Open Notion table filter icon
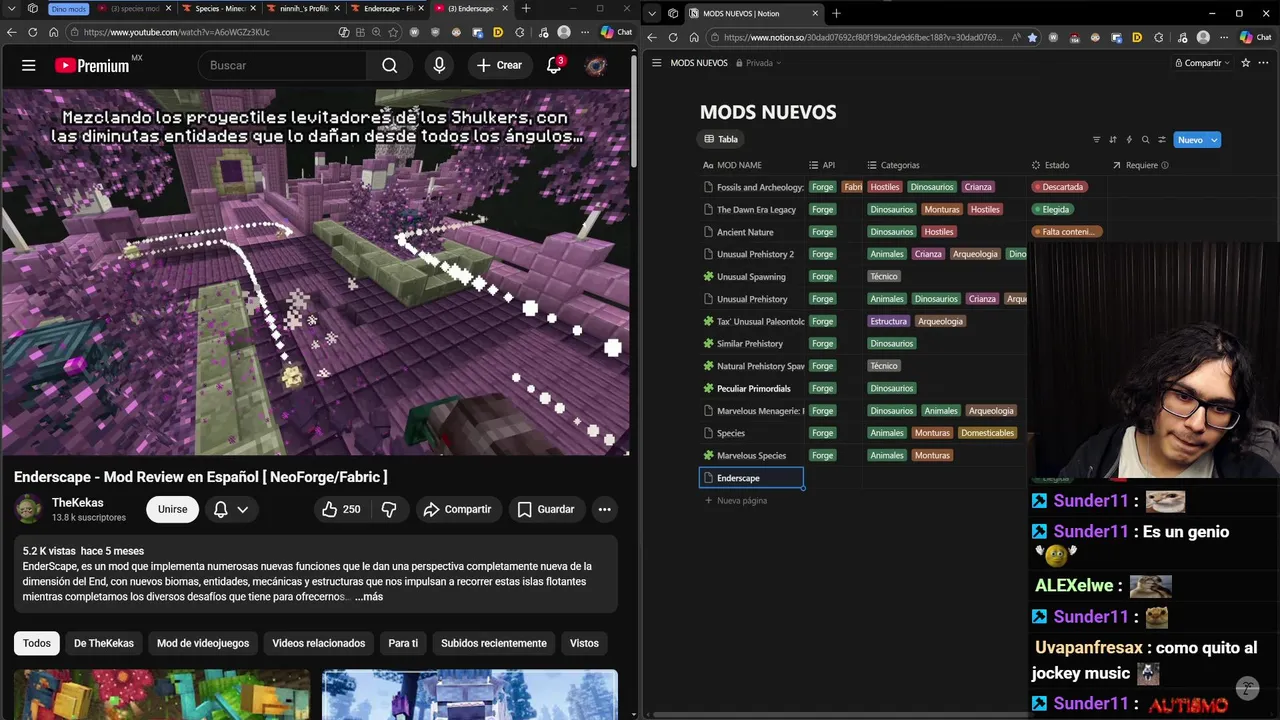1280x720 pixels. [1096, 140]
